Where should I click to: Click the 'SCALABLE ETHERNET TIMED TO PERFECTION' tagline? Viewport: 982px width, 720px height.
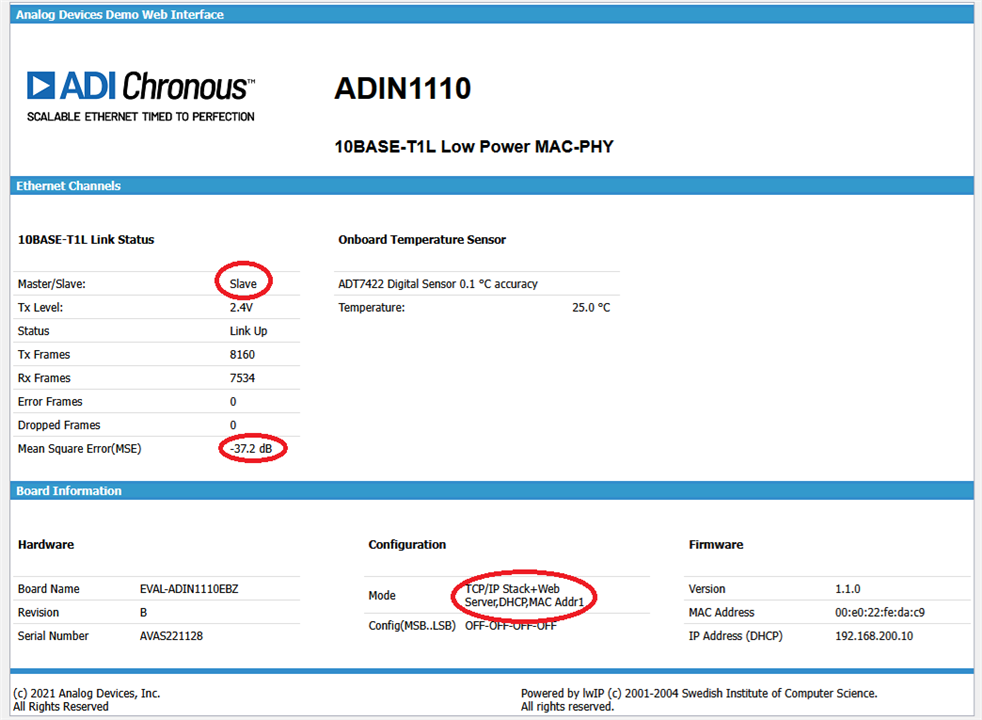(141, 116)
